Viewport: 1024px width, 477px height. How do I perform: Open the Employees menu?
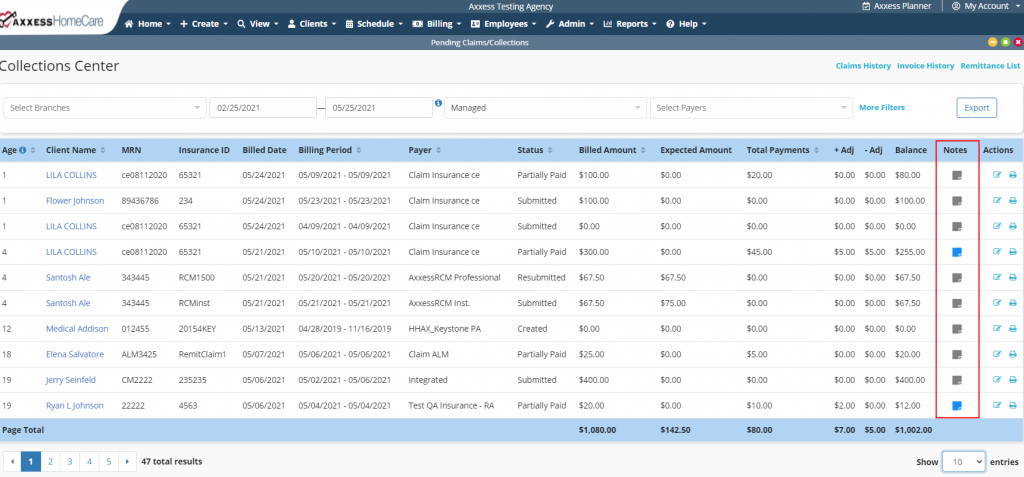[x=504, y=24]
